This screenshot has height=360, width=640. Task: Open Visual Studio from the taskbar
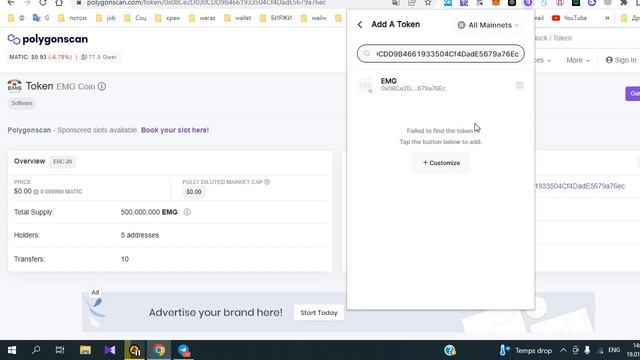[110, 350]
